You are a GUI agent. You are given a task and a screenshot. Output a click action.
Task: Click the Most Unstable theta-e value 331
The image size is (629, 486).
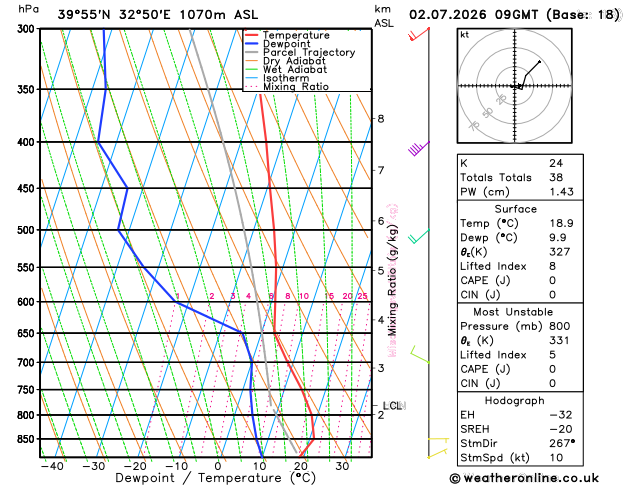point(560,340)
